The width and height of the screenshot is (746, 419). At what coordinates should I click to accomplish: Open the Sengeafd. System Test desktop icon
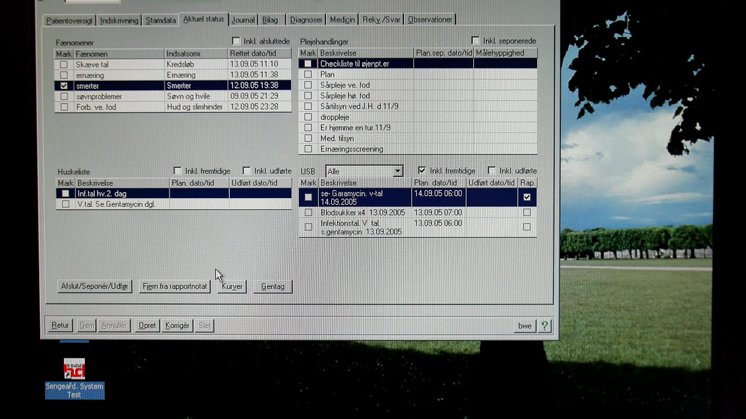coord(74,369)
